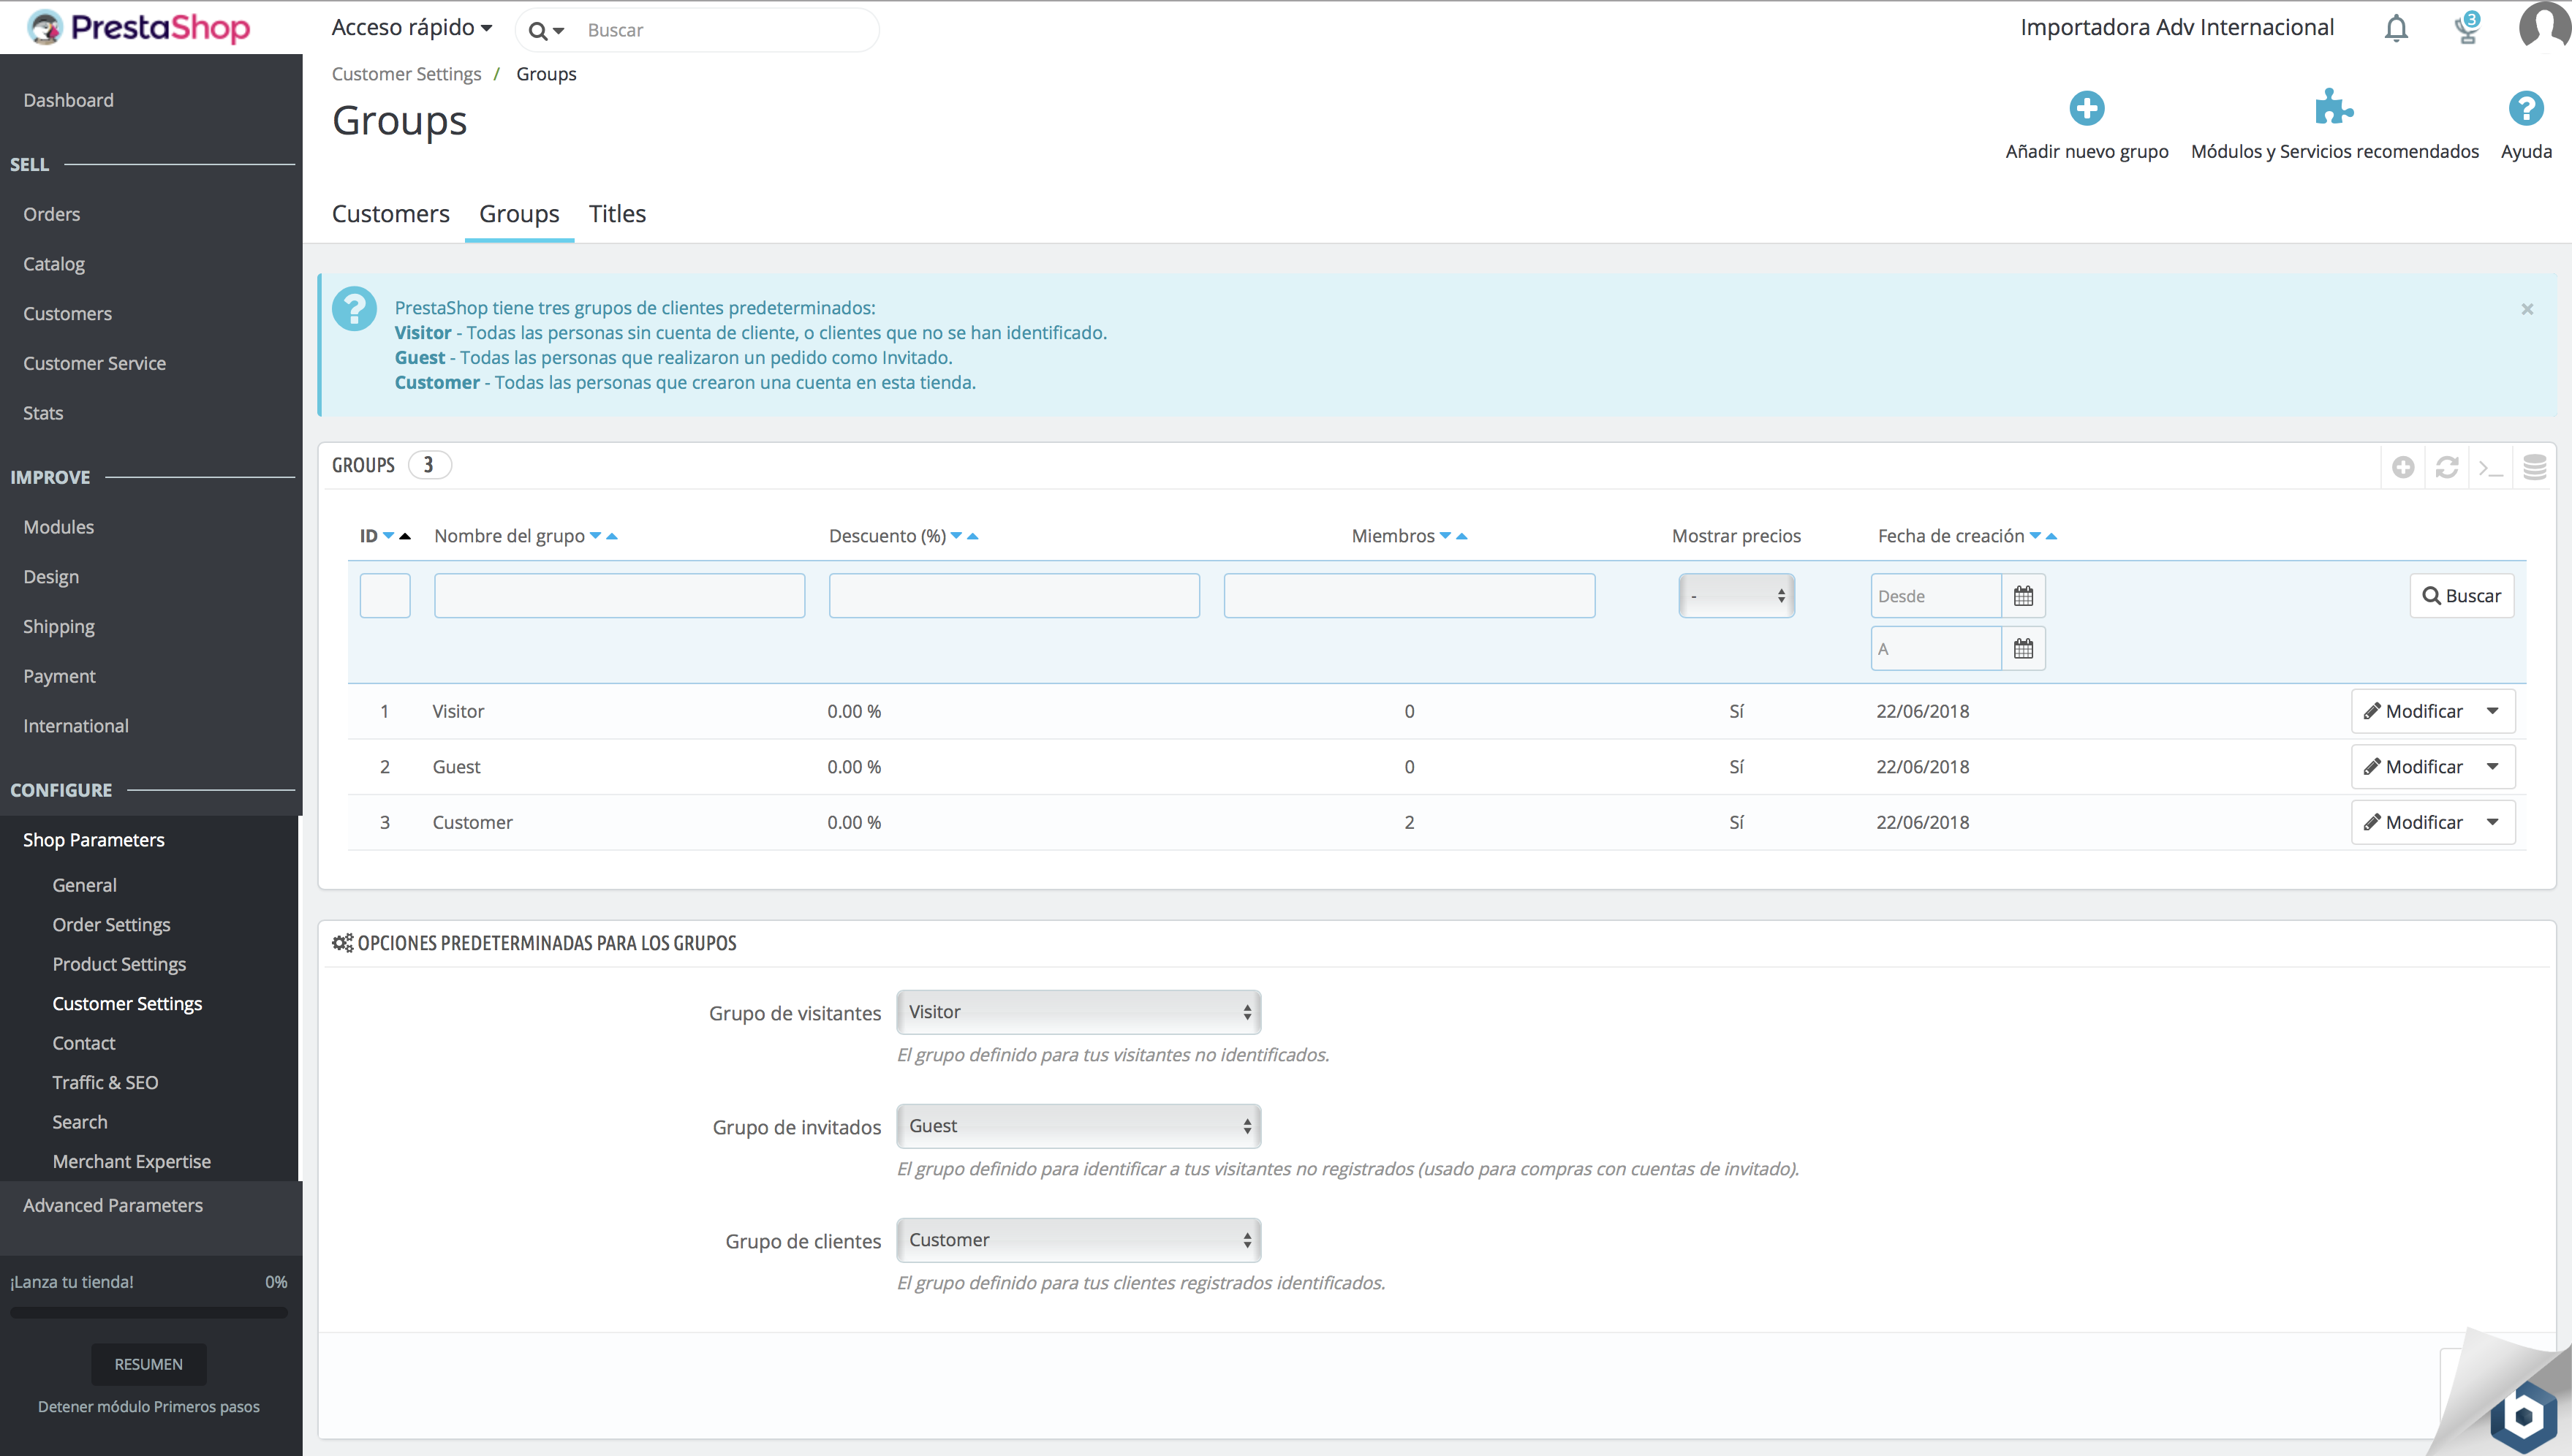The height and width of the screenshot is (1456, 2572).
Task: Click the trophy achievements icon
Action: [2467, 29]
